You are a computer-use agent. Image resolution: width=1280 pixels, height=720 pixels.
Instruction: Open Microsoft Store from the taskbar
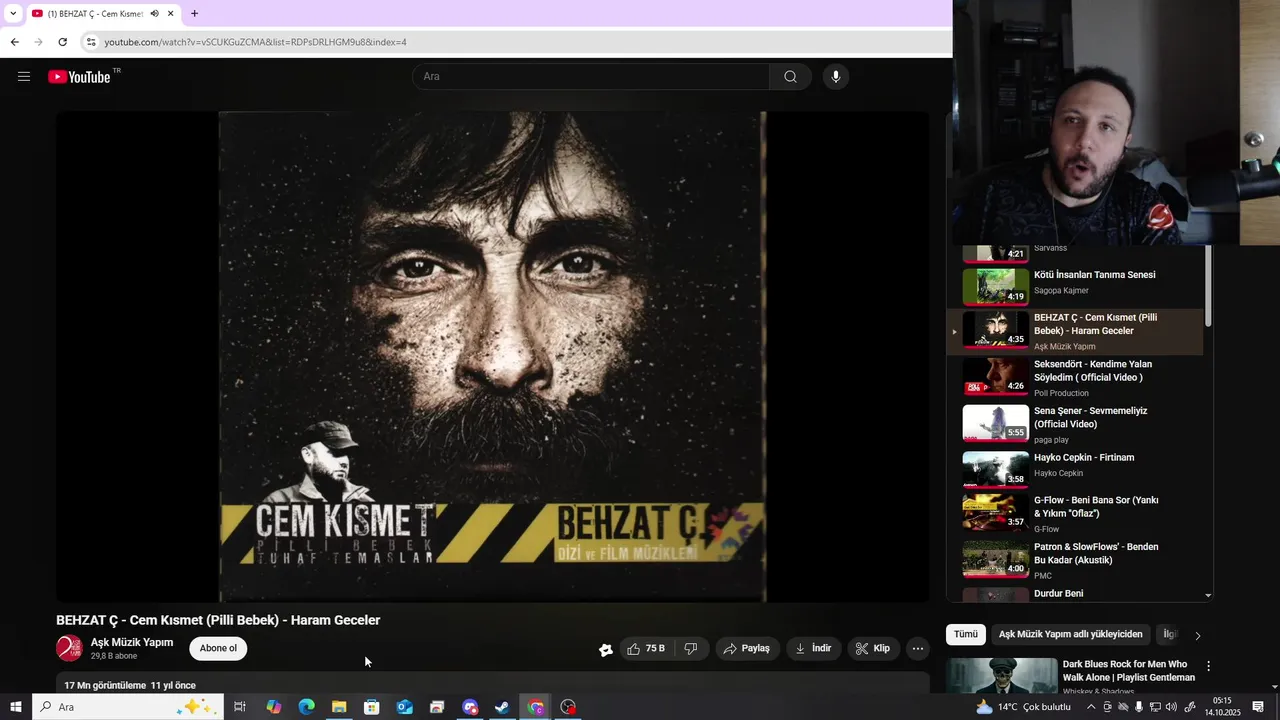(372, 707)
